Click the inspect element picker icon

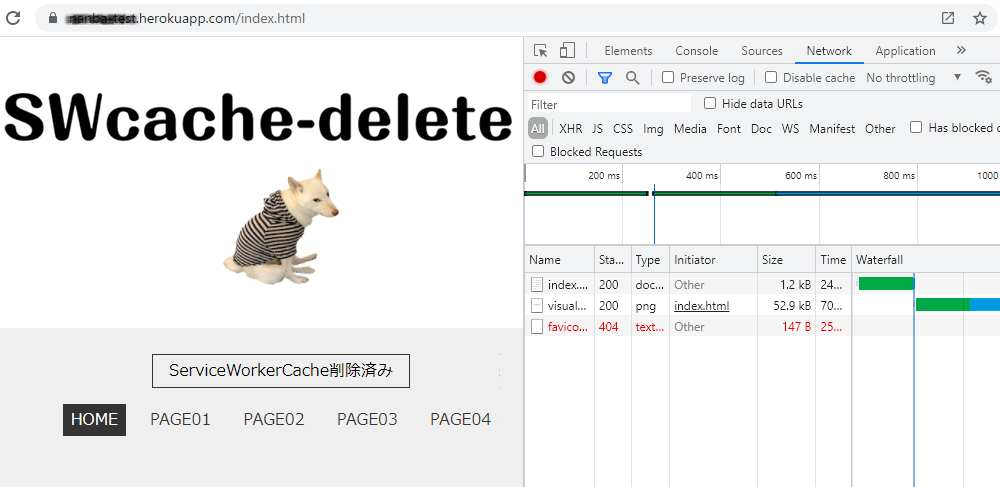coord(541,51)
